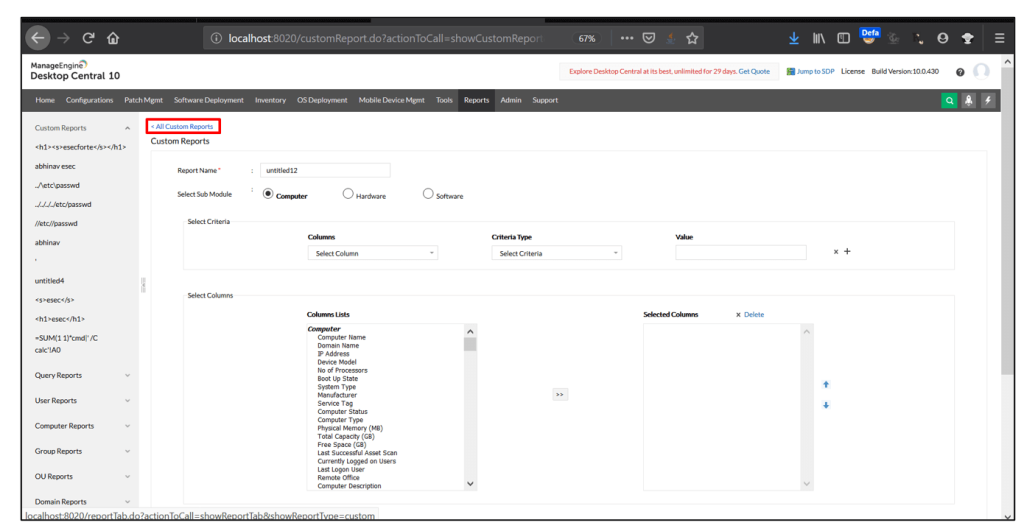Open the Firefox hamburger menu
This screenshot has width=1024, height=531.
pos(999,38)
